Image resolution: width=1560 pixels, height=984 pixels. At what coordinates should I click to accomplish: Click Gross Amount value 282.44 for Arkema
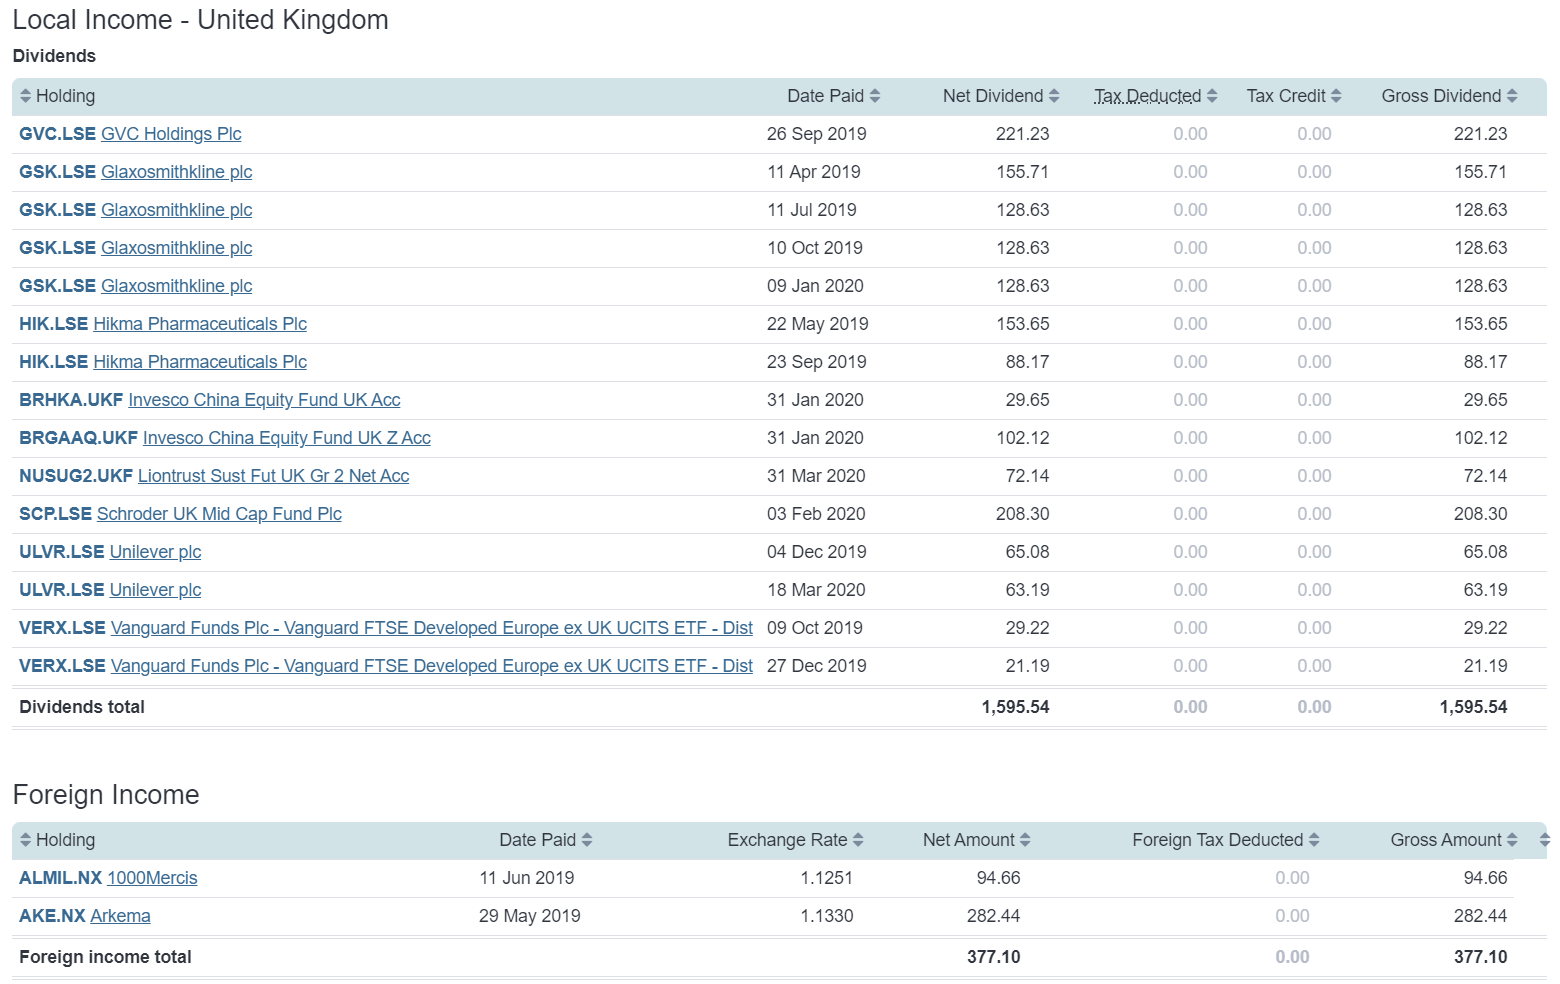[x=1481, y=916]
